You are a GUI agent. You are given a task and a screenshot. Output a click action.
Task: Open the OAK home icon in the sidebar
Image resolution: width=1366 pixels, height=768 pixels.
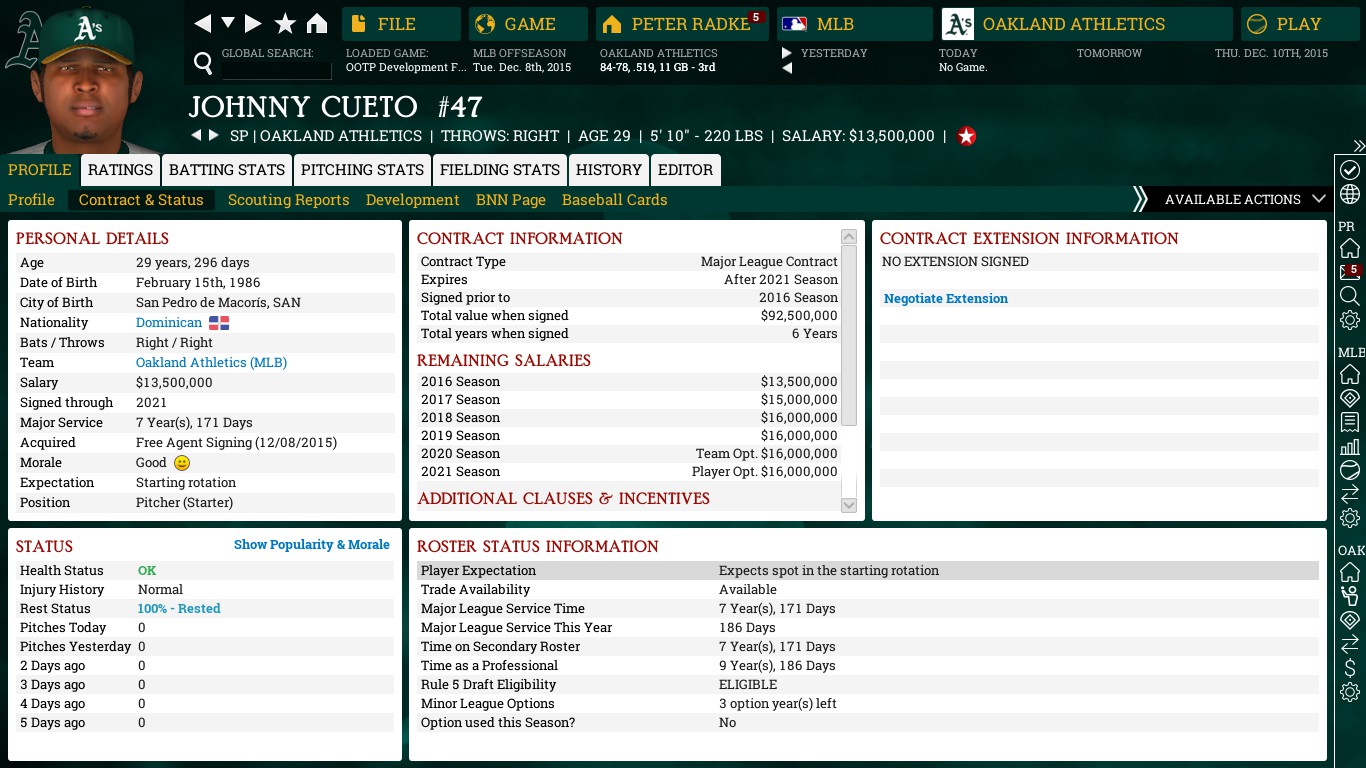coord(1349,572)
